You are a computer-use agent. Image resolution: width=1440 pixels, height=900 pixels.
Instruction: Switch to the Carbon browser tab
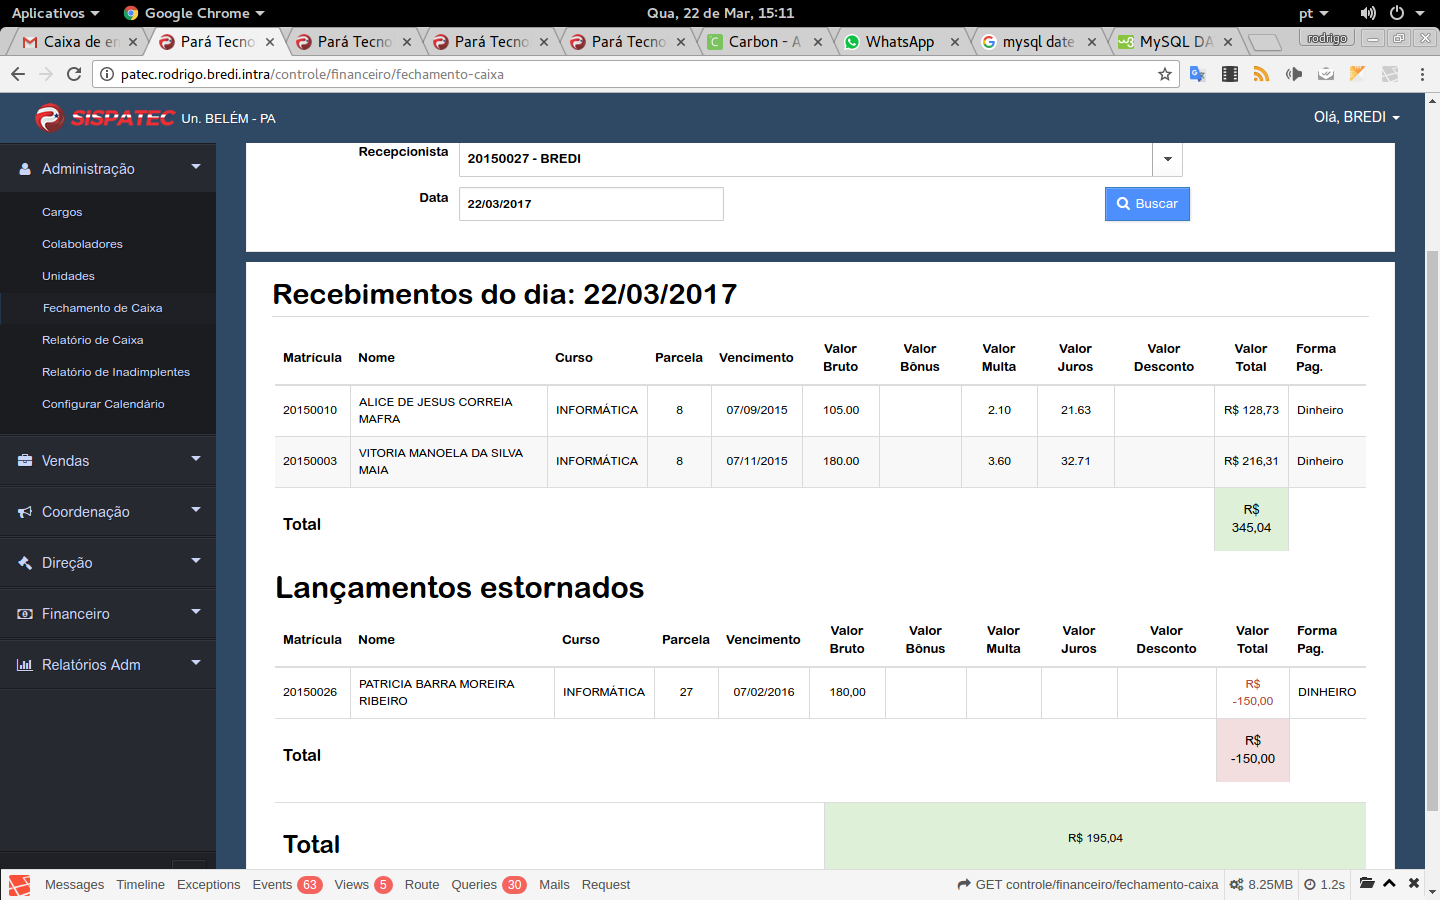pyautogui.click(x=762, y=42)
